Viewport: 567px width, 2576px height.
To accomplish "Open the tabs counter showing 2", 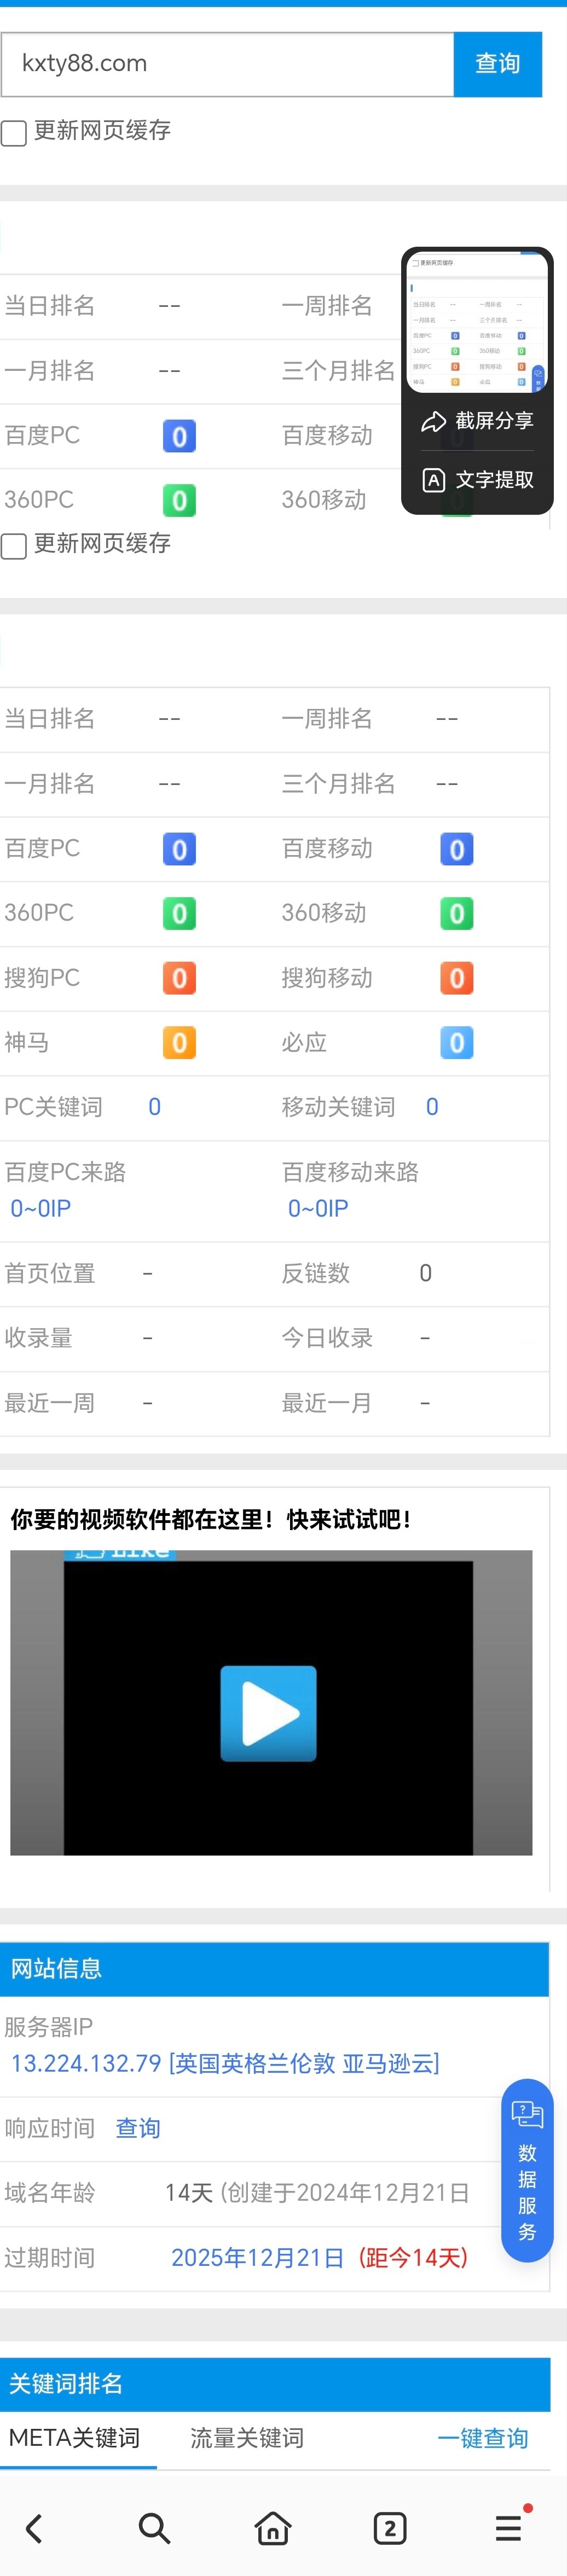I will click(x=390, y=2528).
